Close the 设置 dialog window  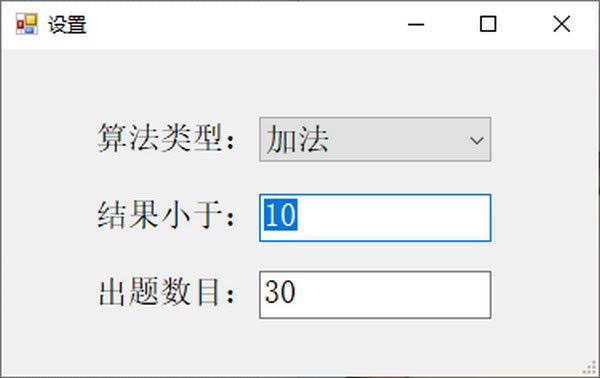point(561,24)
